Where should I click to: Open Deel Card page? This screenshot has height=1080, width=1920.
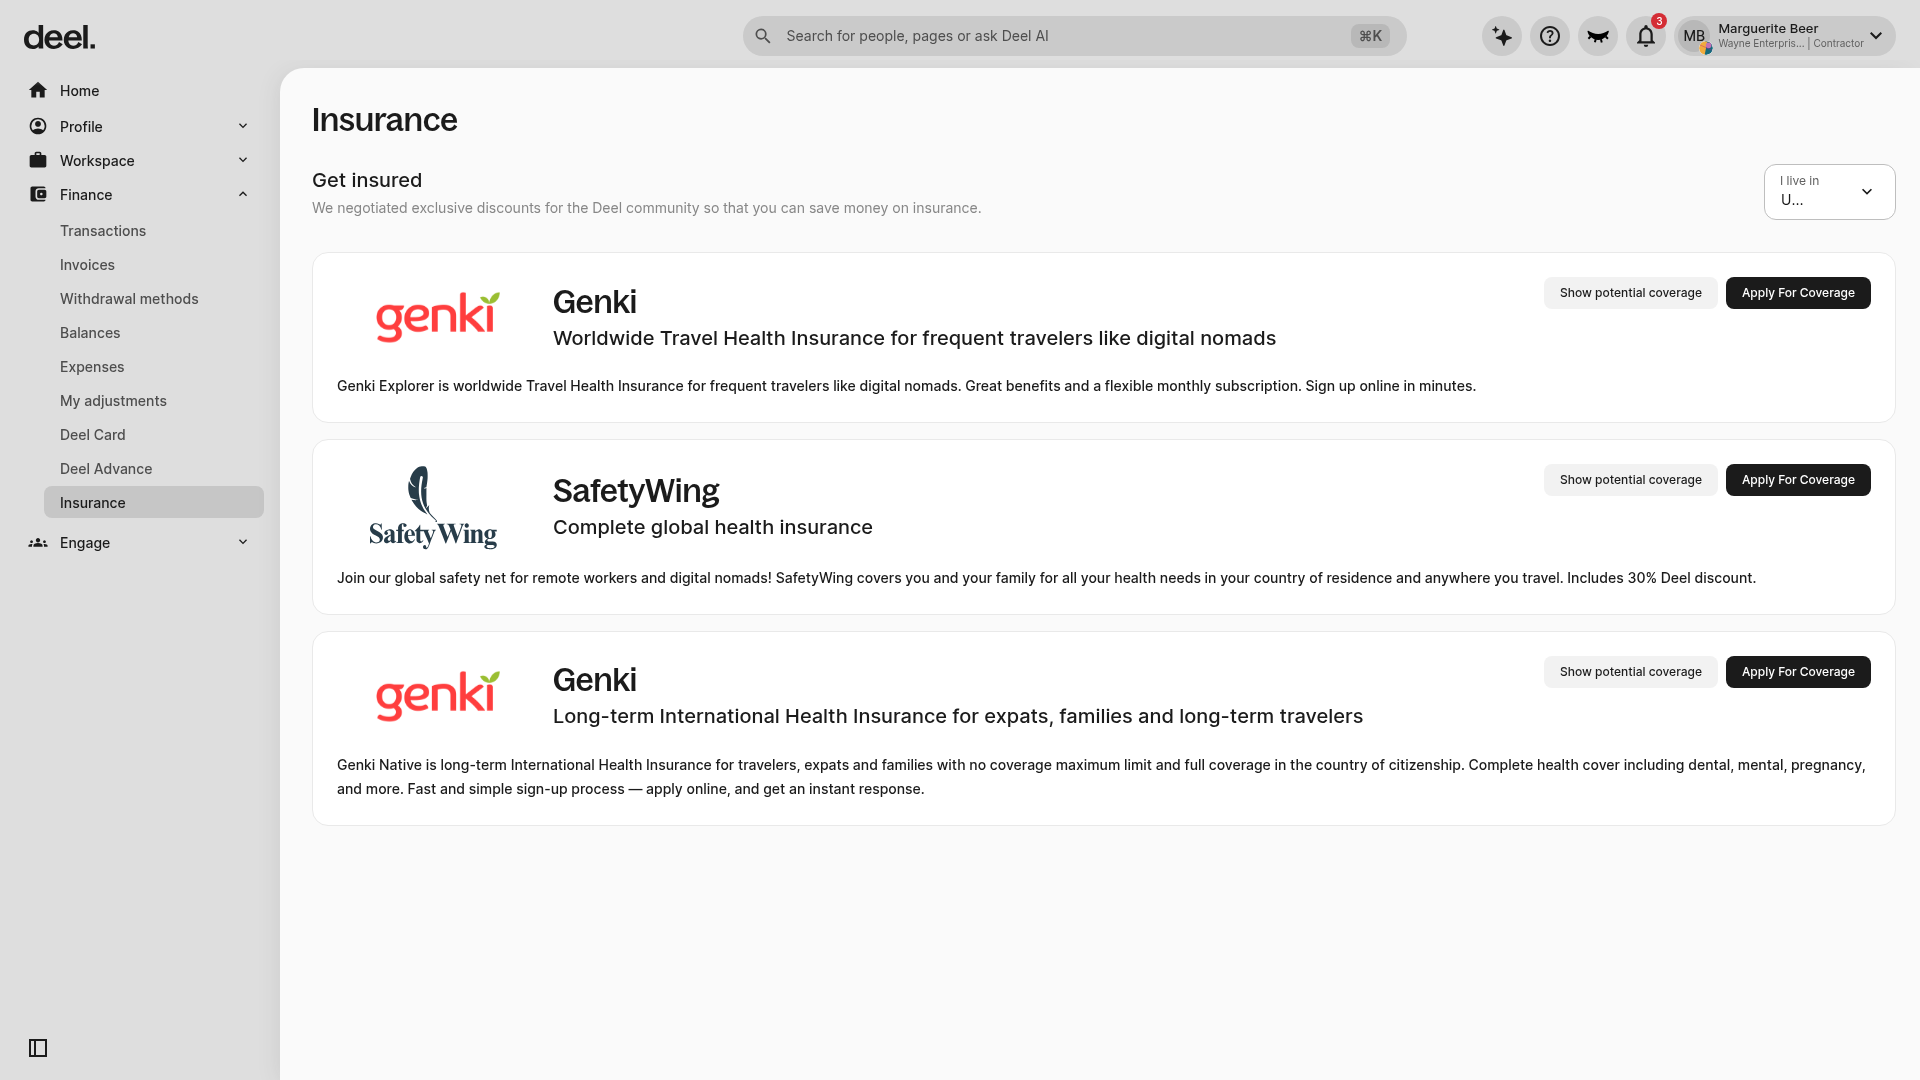(93, 435)
